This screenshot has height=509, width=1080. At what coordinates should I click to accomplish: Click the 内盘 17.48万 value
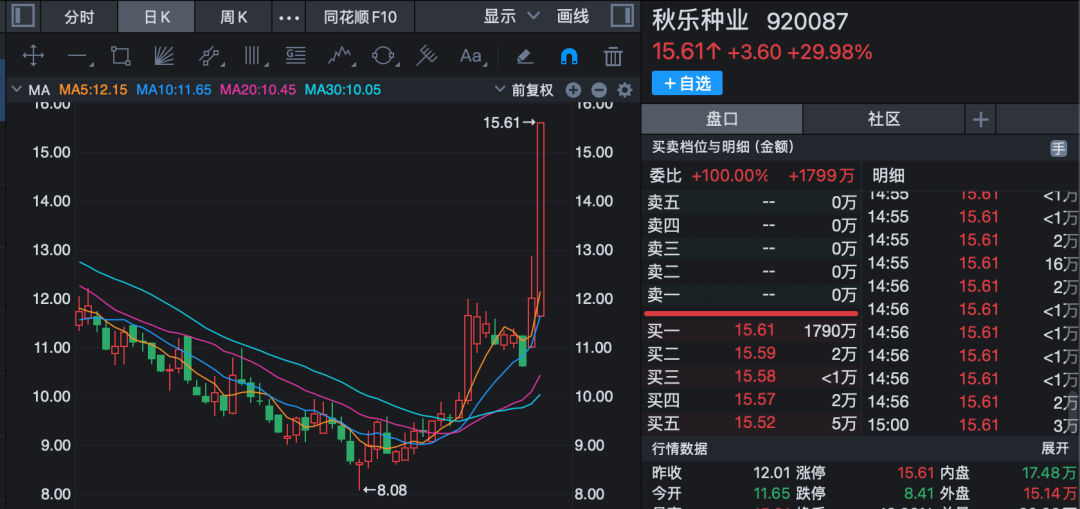[x=1049, y=473]
